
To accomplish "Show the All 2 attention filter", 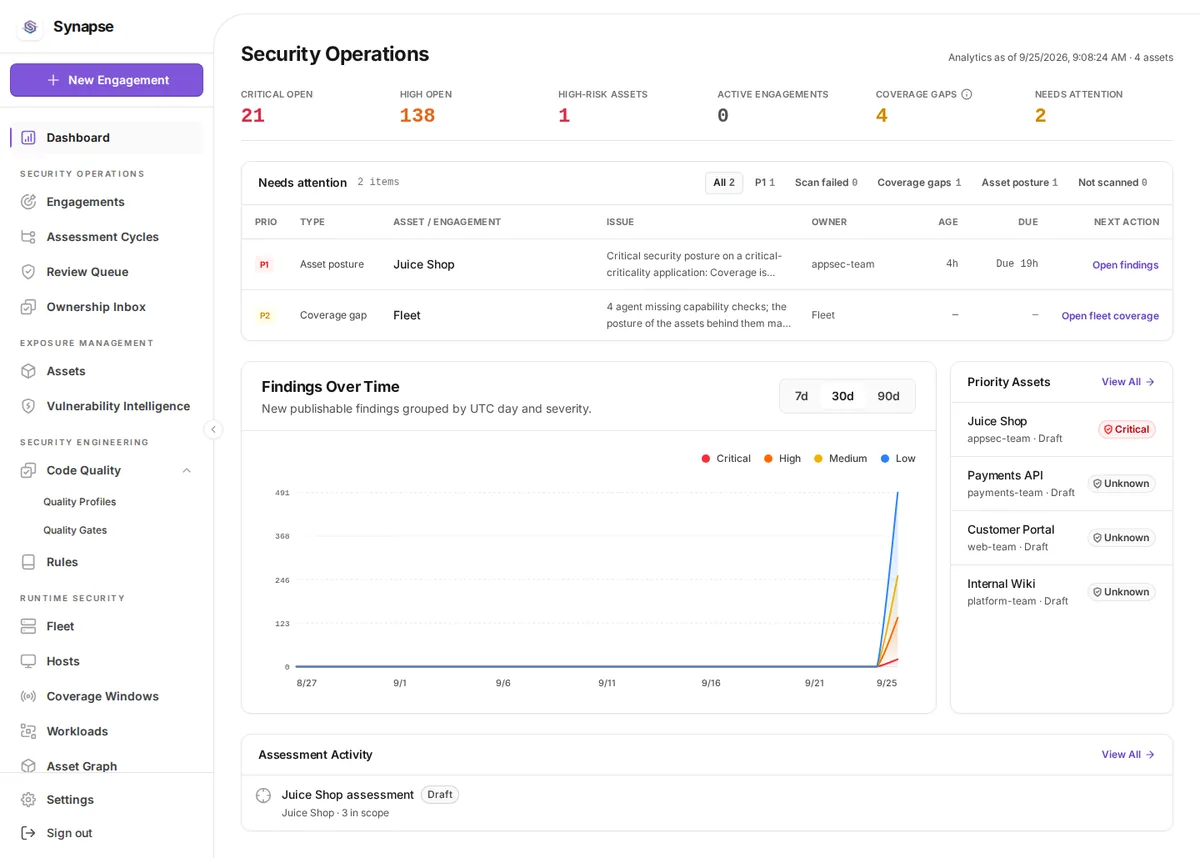I will [724, 183].
